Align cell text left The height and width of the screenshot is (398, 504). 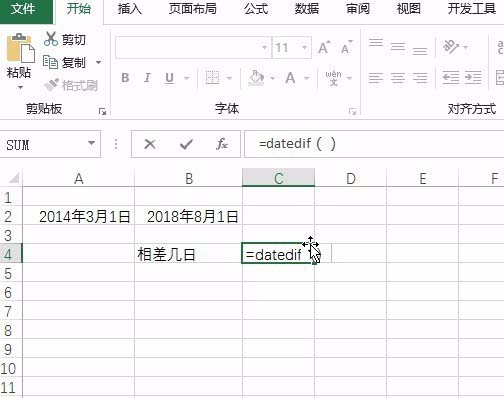tap(376, 78)
